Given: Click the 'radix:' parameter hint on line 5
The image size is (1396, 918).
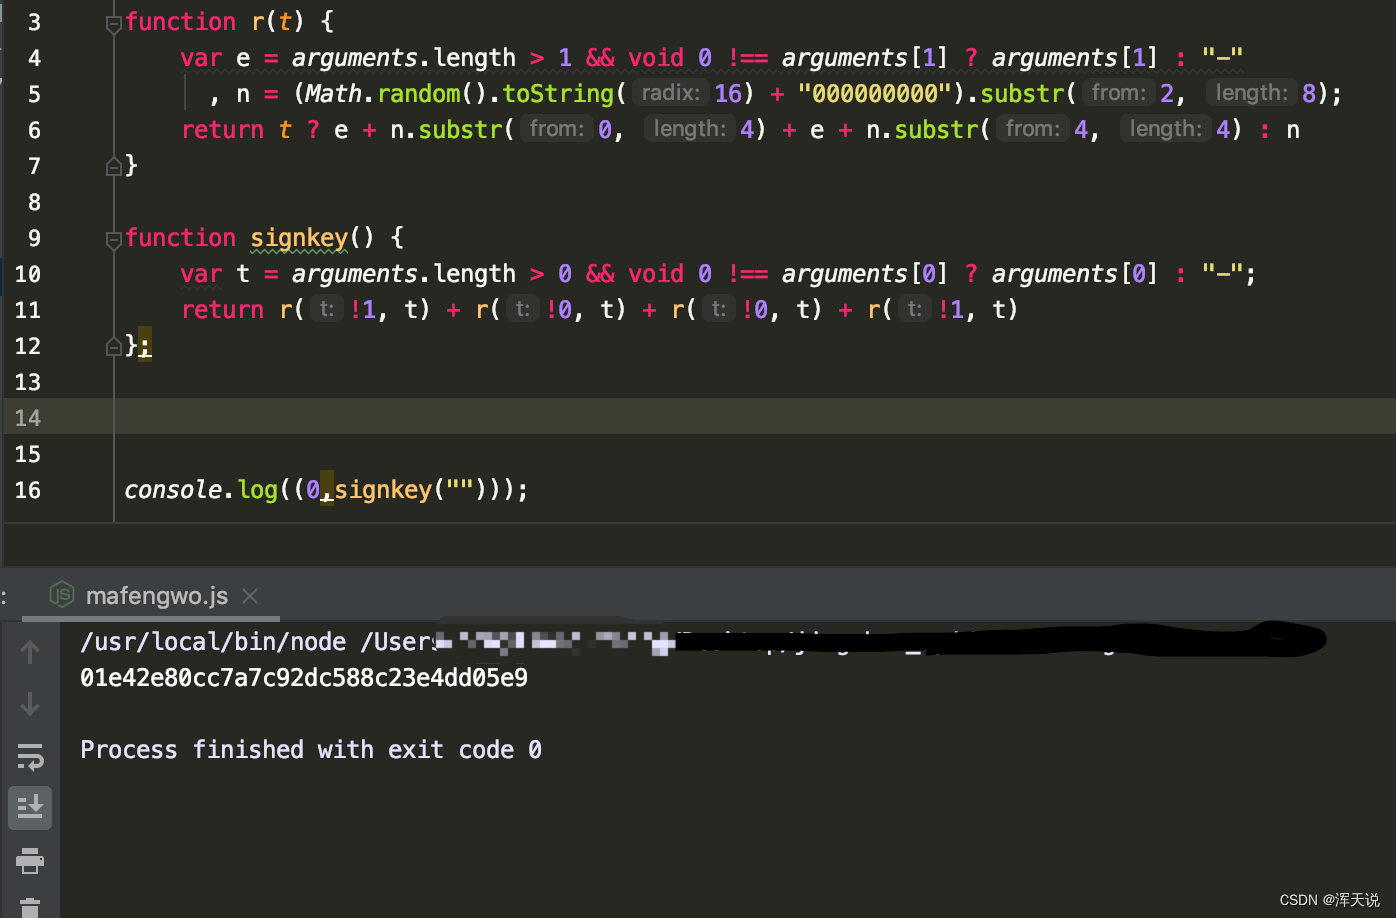Looking at the screenshot, I should coord(670,93).
